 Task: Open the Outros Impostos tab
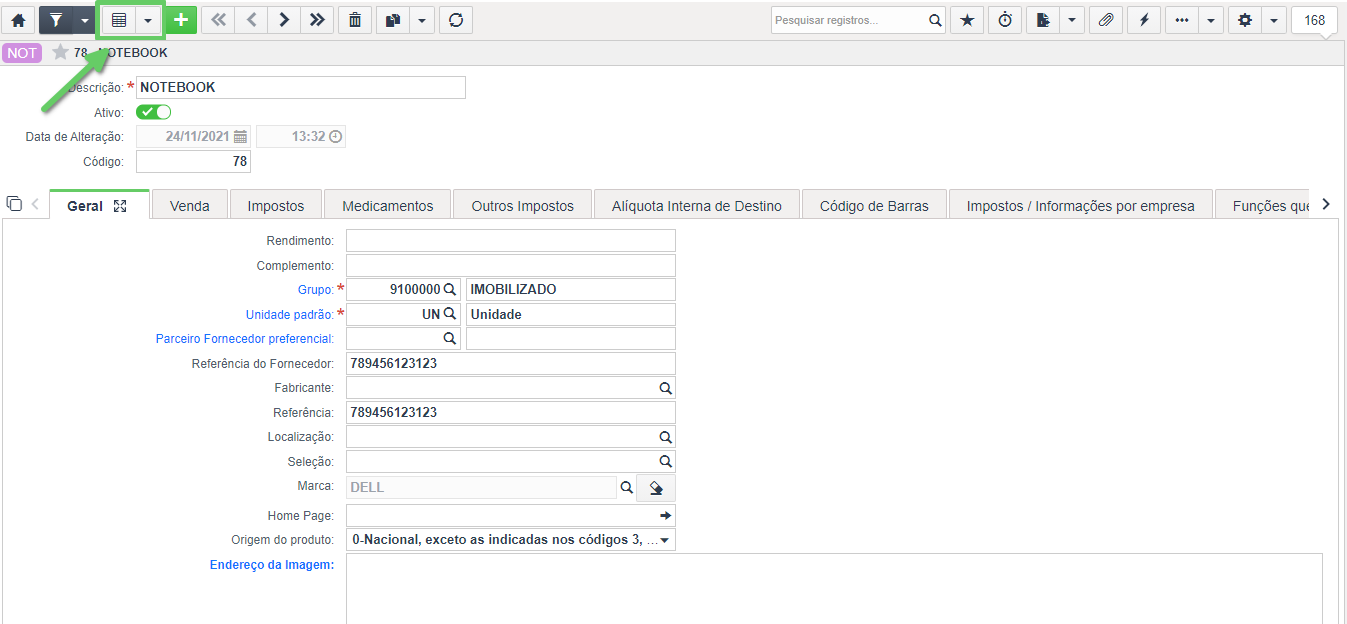pyautogui.click(x=523, y=205)
